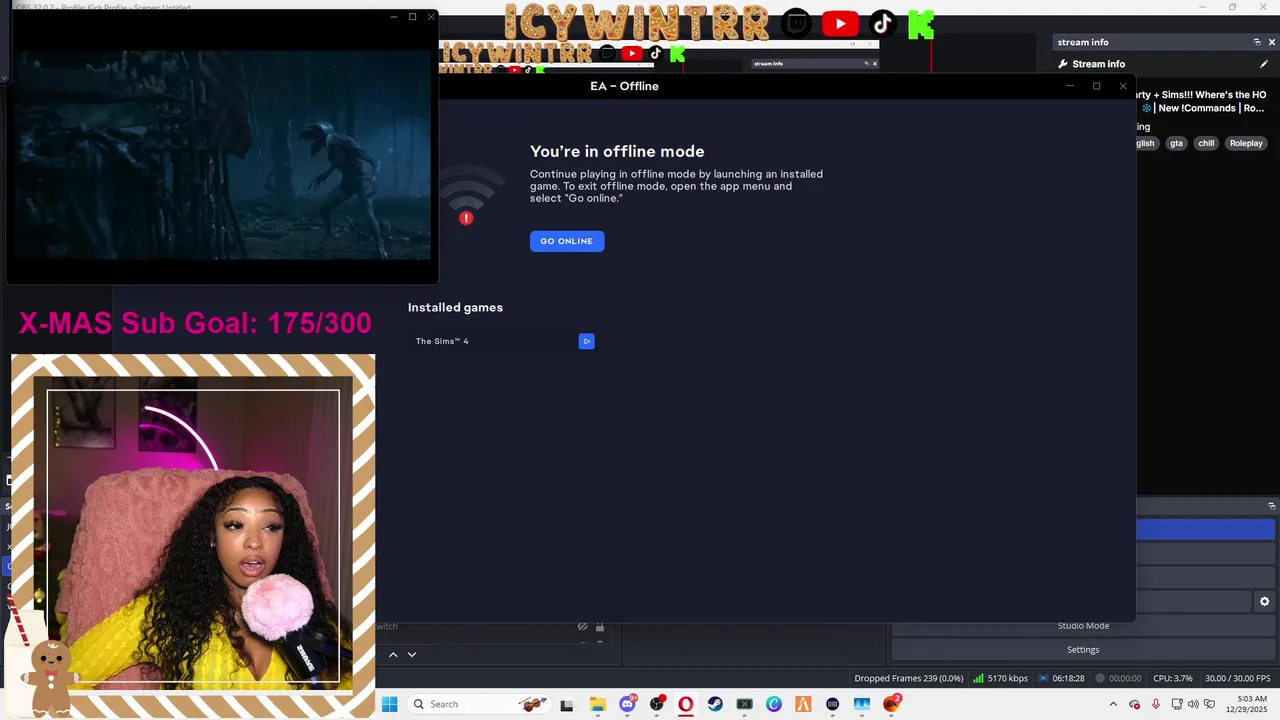Viewport: 1280px width, 720px height.
Task: Close the OBS preview projector window
Action: coord(431,17)
